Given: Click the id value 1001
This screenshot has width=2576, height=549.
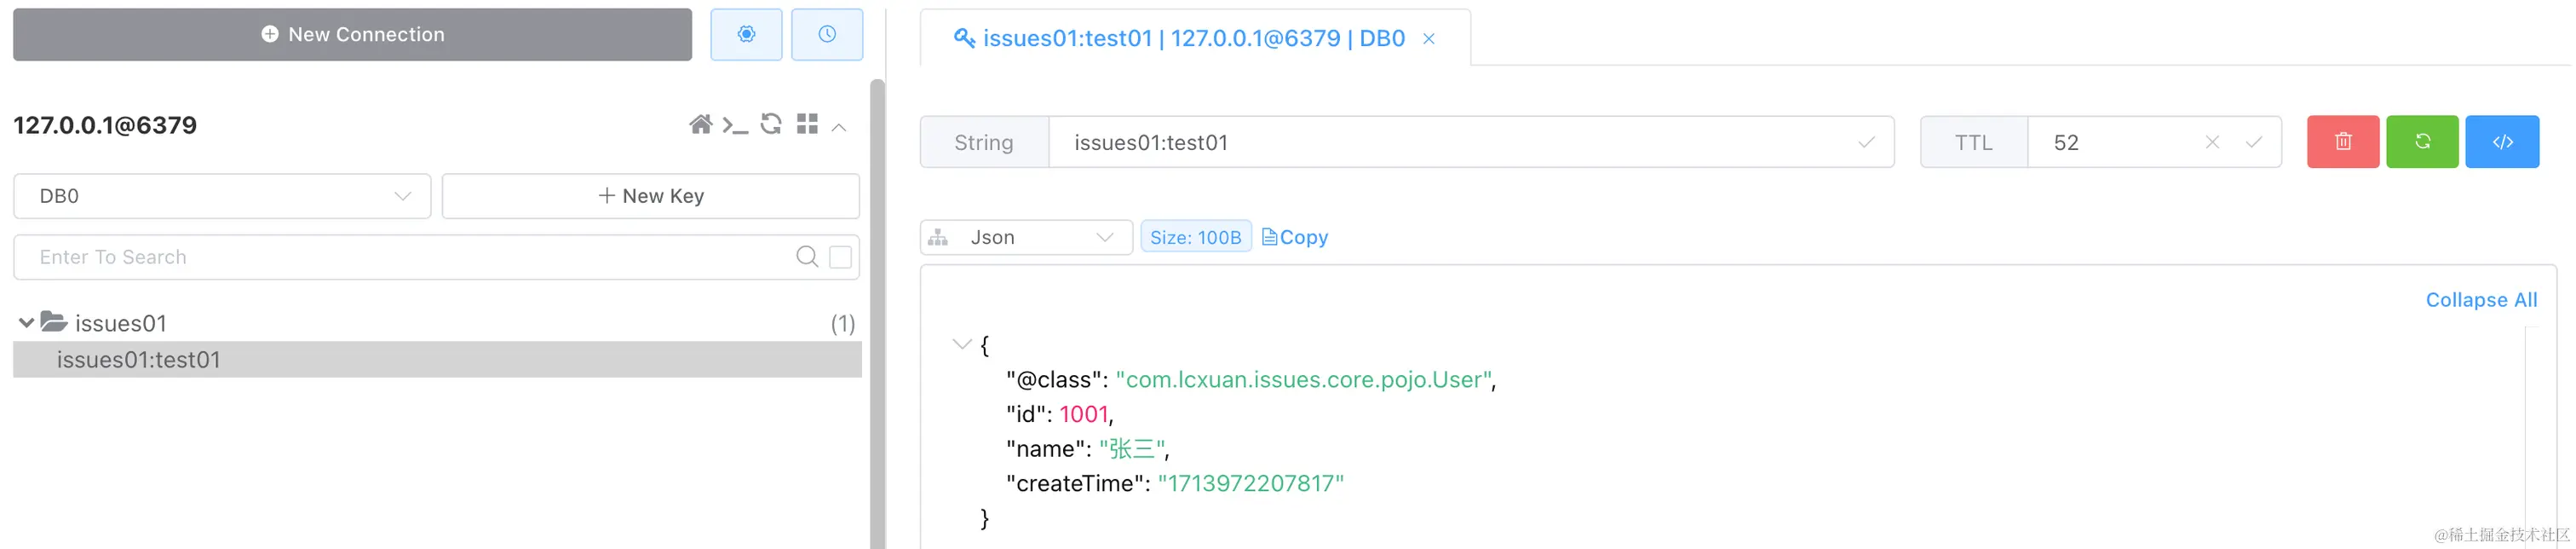Looking at the screenshot, I should click(x=1084, y=414).
